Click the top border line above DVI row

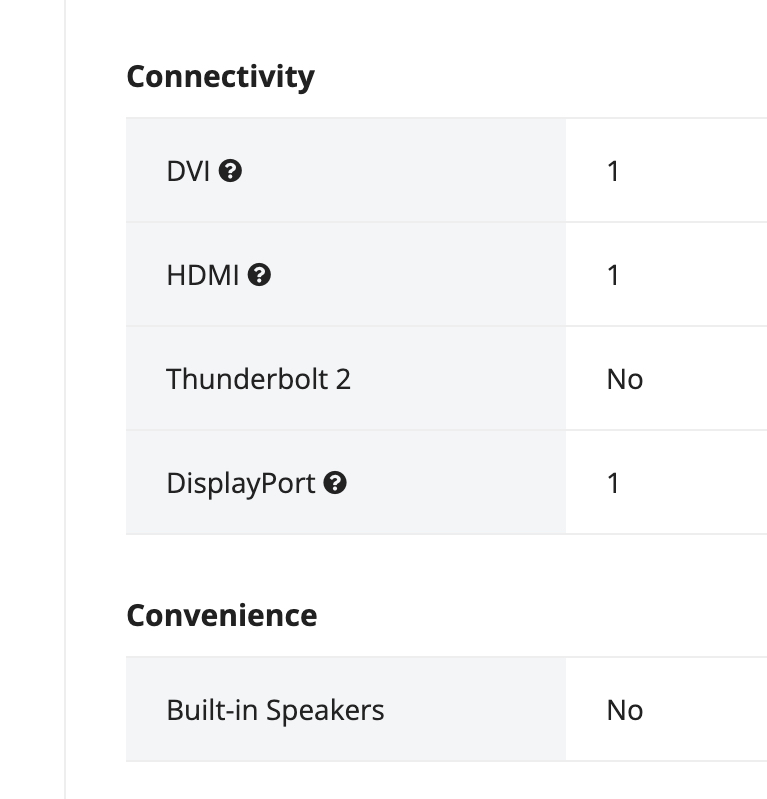[446, 118]
